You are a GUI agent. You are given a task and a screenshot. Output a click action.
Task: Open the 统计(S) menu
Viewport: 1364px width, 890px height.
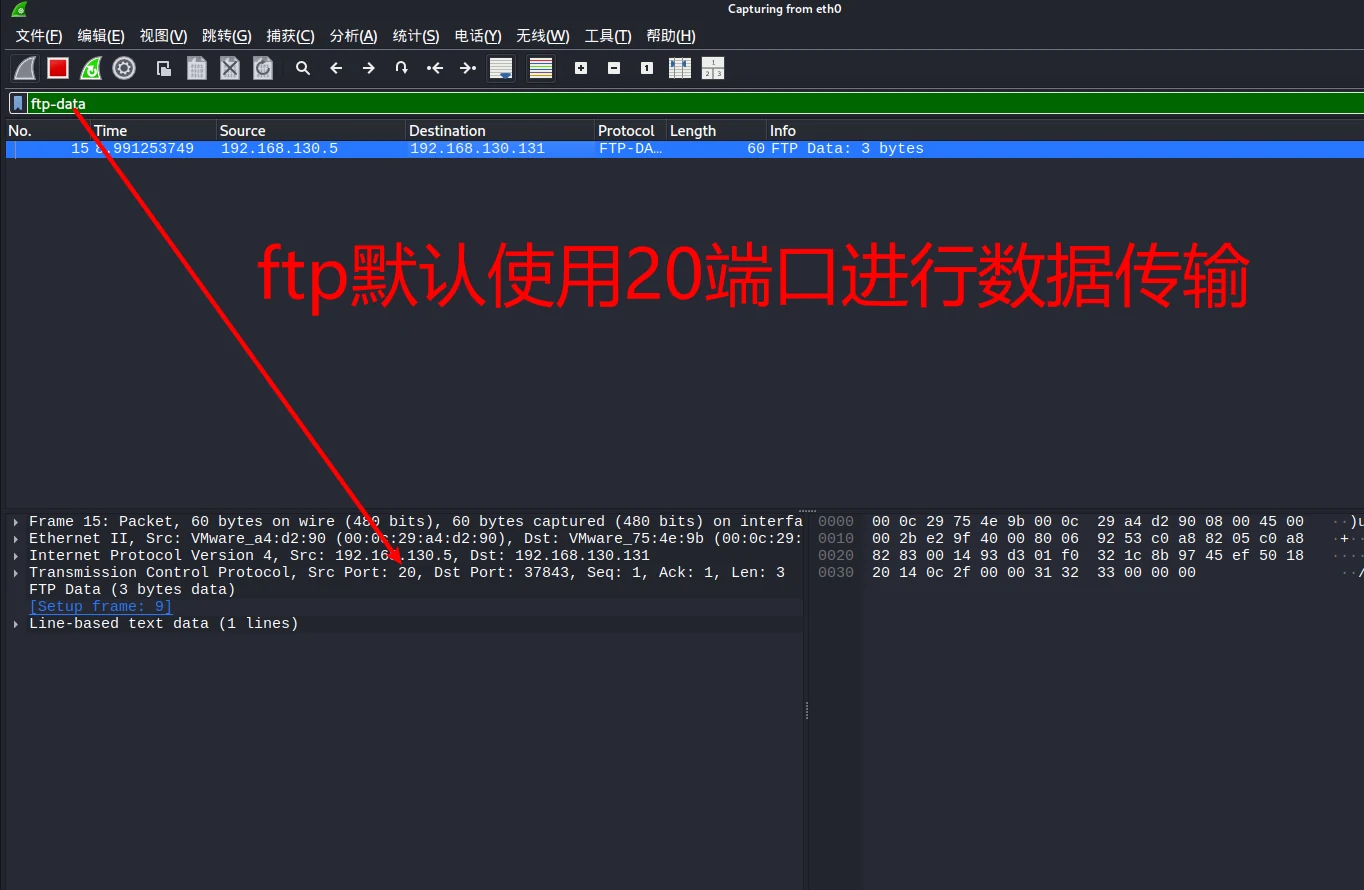click(x=416, y=36)
